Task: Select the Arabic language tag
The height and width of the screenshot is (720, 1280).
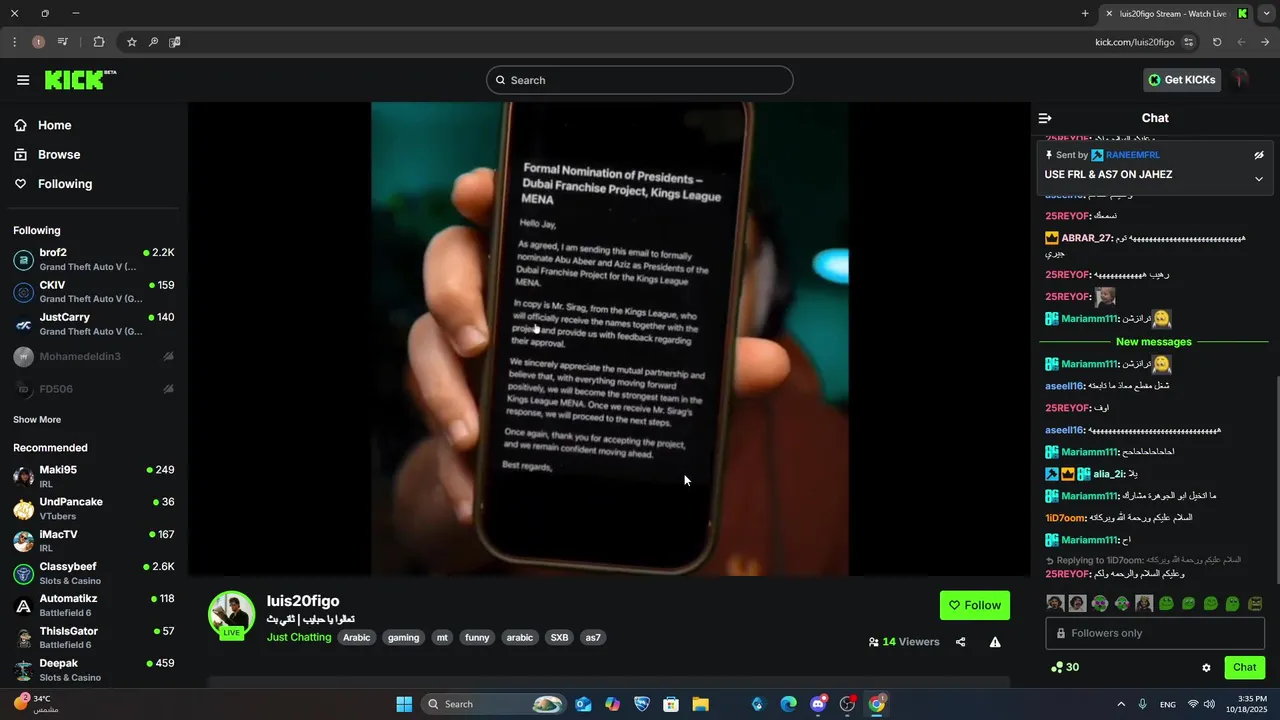Action: tap(357, 637)
